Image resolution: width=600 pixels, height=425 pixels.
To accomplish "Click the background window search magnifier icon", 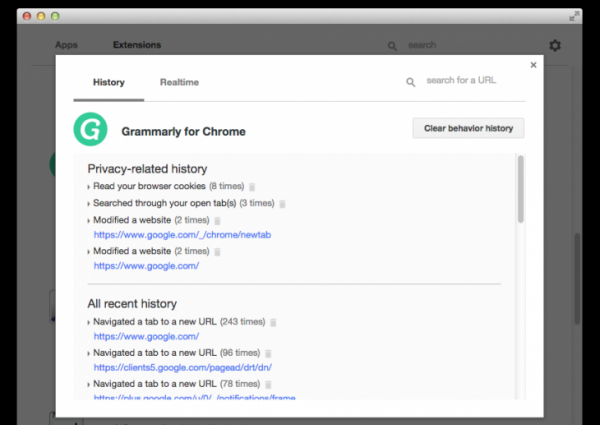I will pyautogui.click(x=392, y=46).
